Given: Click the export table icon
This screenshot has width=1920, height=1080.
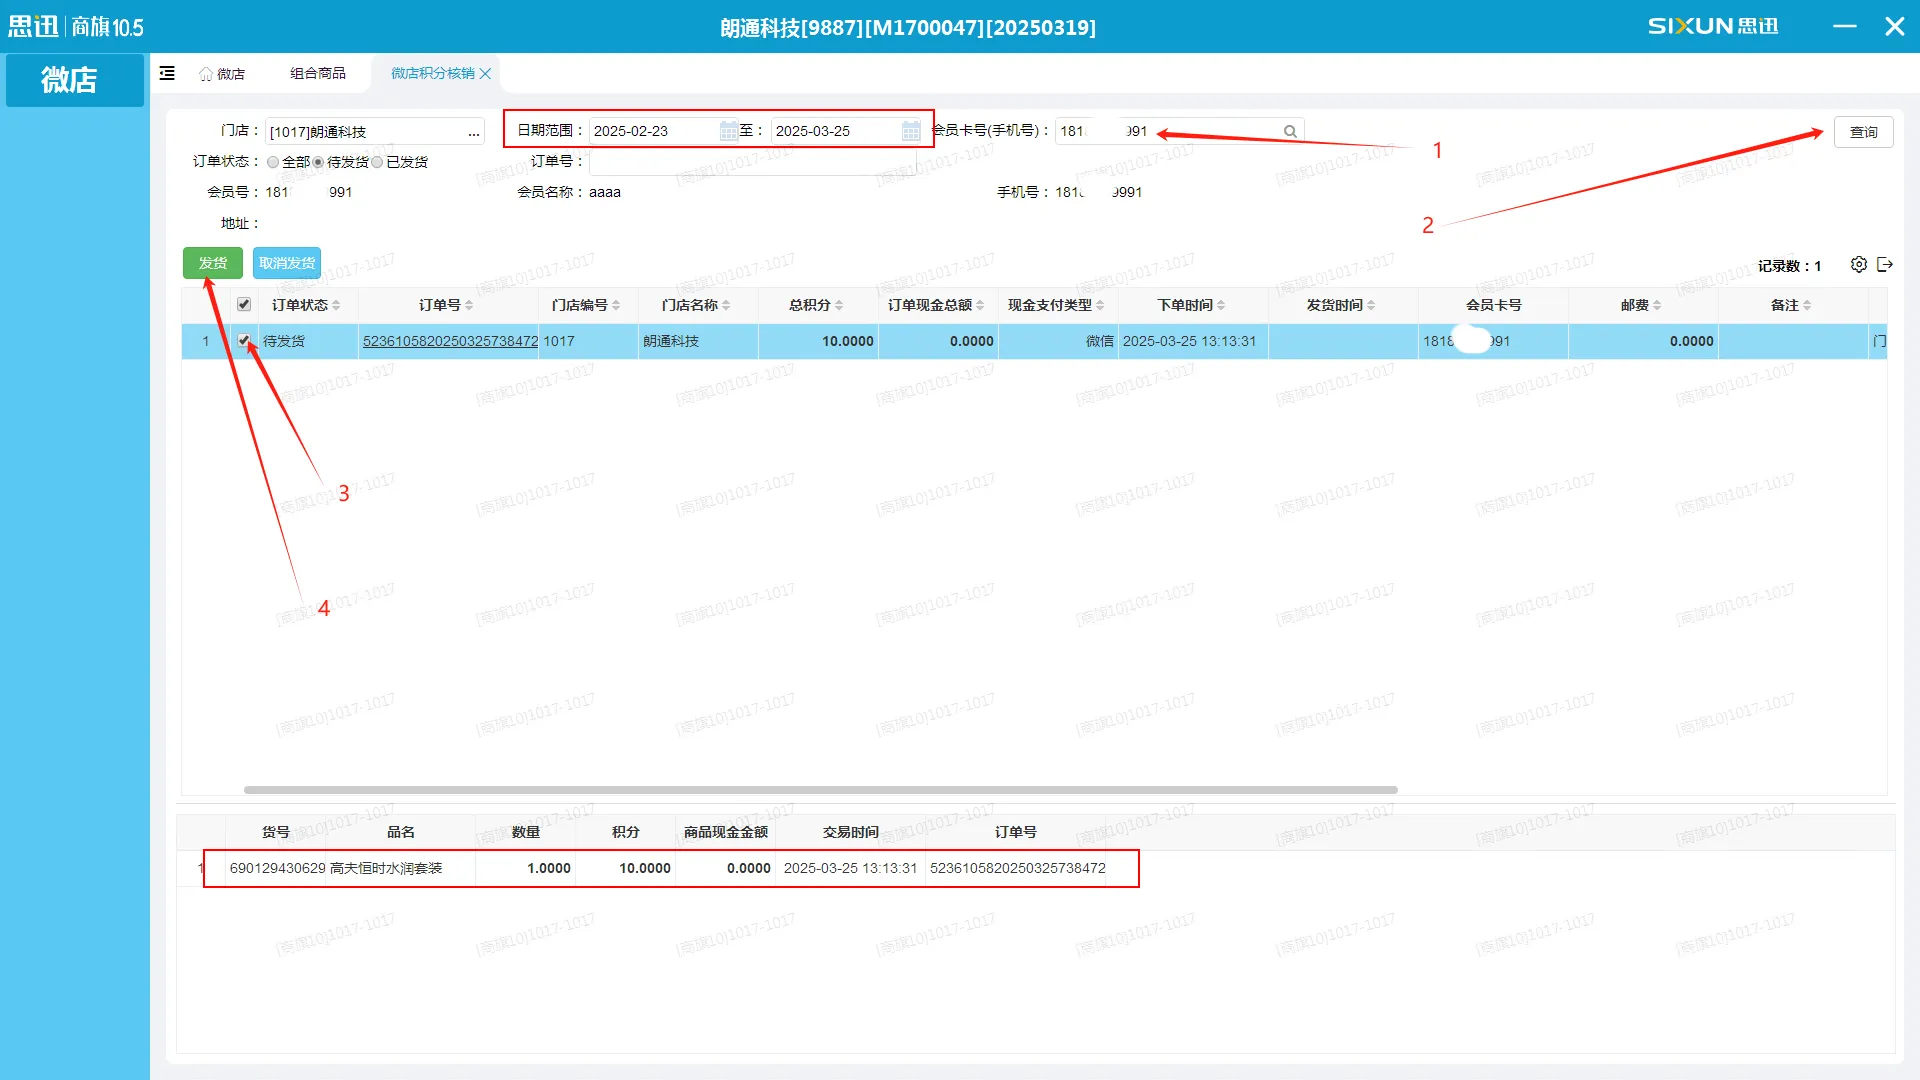Looking at the screenshot, I should [1885, 265].
